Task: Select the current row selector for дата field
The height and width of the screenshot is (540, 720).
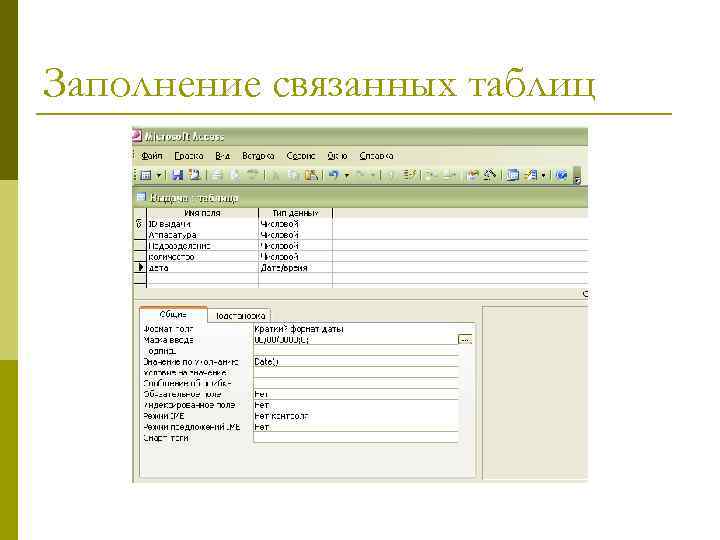Action: 140,267
